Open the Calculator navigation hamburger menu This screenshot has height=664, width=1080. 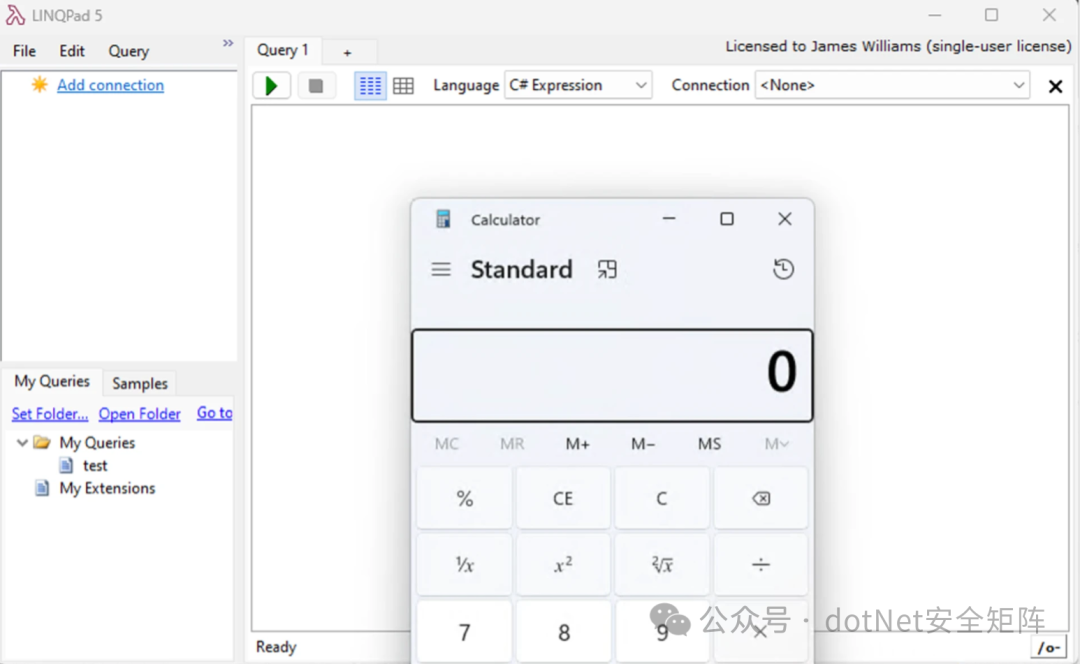click(441, 269)
